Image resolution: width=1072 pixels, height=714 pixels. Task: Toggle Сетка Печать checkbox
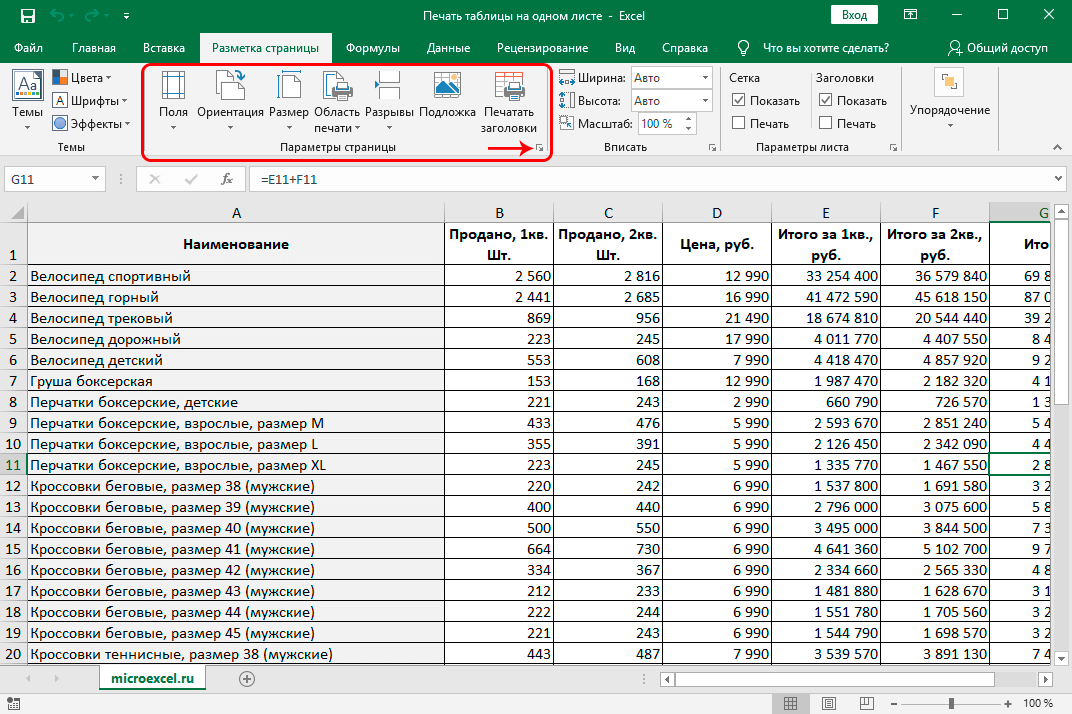click(x=738, y=123)
